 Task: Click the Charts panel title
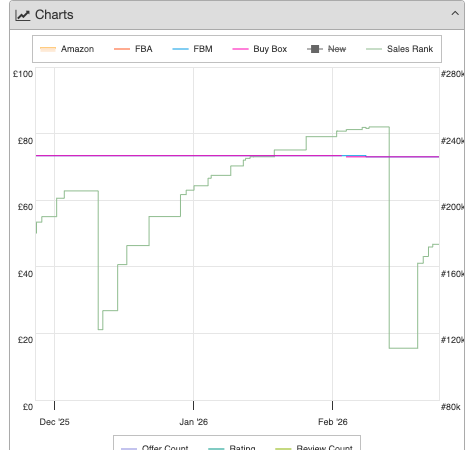[54, 15]
